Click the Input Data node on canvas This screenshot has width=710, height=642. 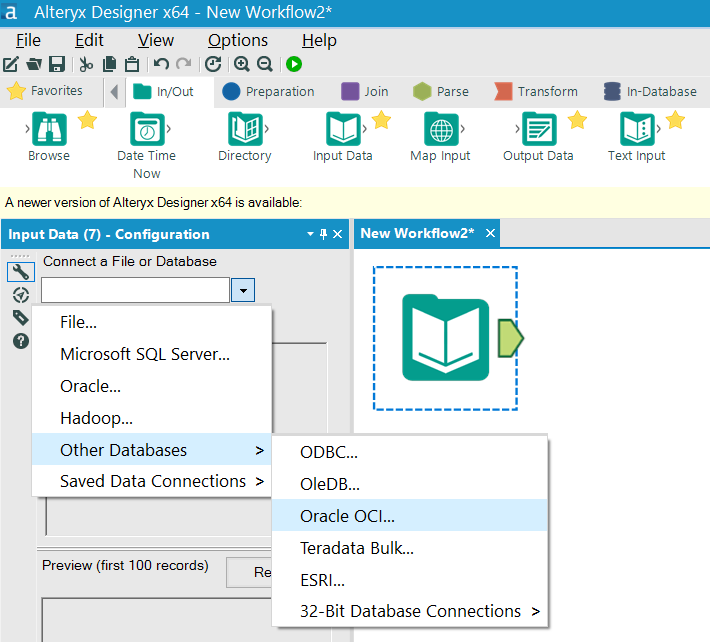tap(446, 338)
